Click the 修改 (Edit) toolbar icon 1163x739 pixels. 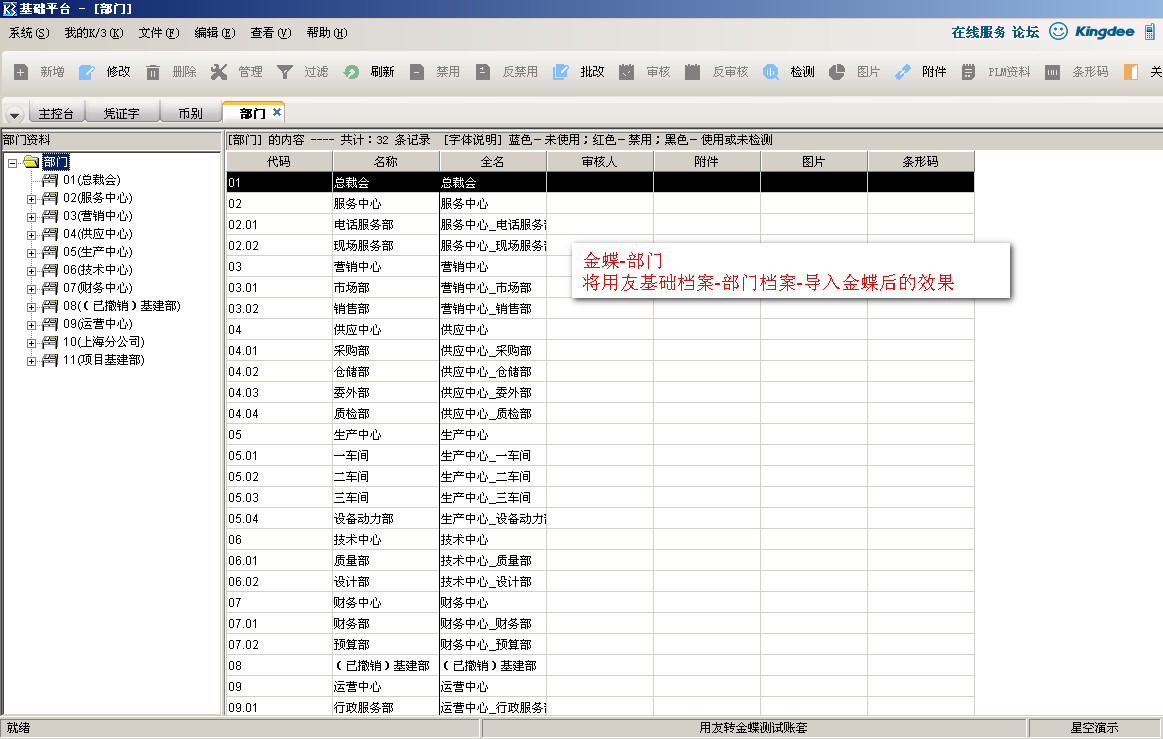click(87, 72)
